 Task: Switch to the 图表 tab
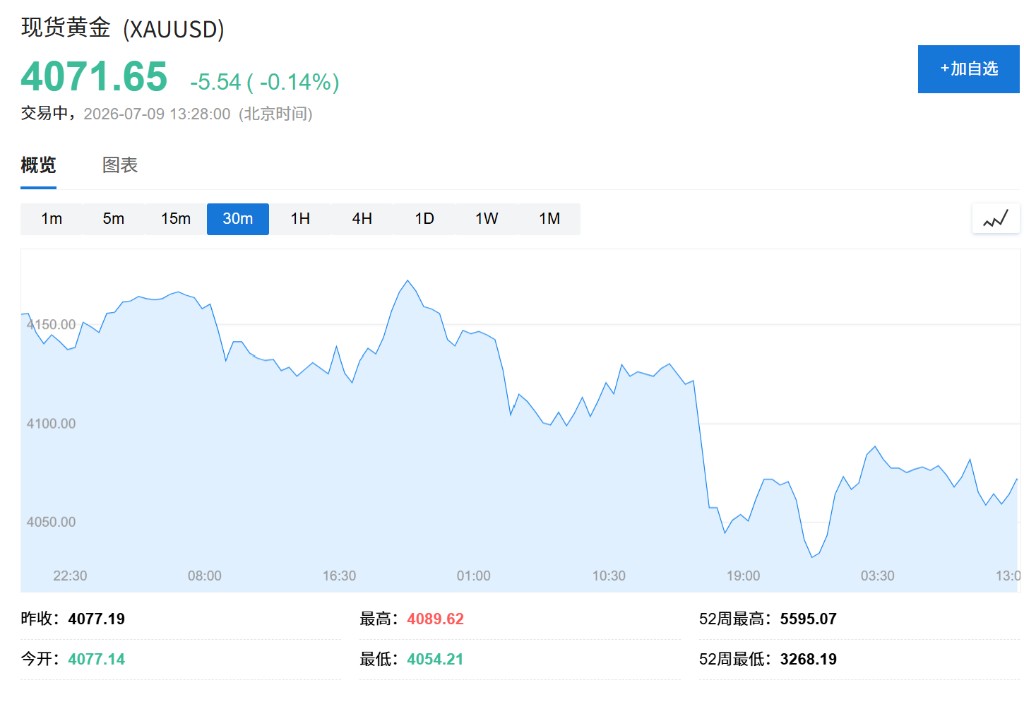click(120, 165)
